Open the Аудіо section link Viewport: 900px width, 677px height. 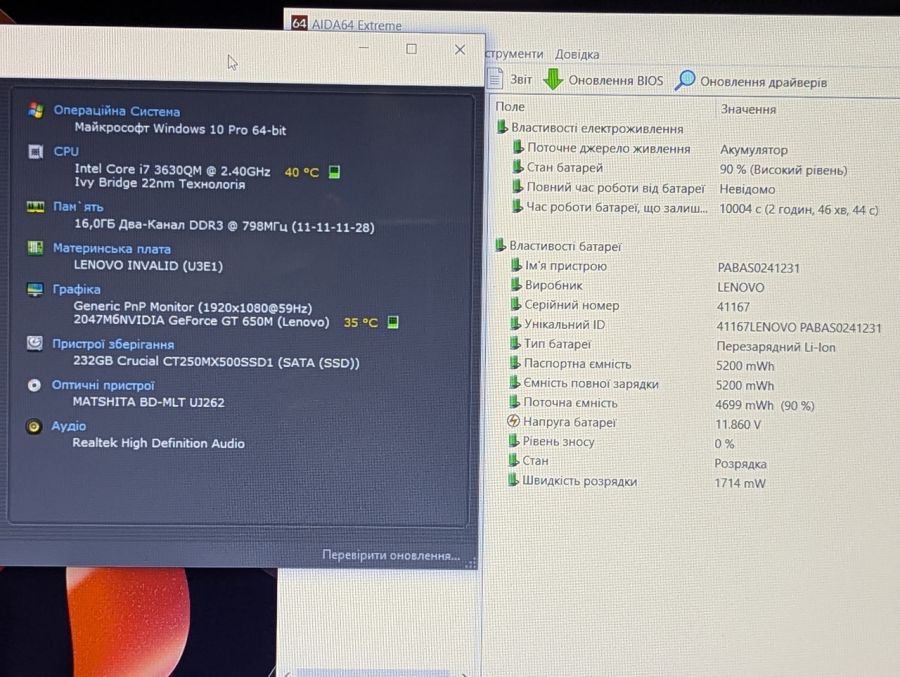point(68,426)
